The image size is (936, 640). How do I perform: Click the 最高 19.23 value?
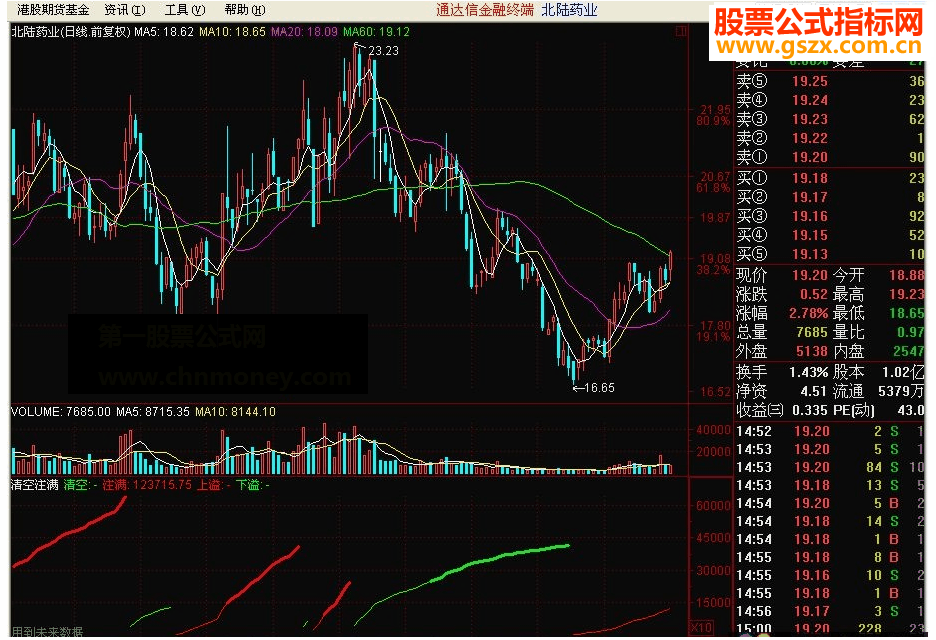coord(907,294)
